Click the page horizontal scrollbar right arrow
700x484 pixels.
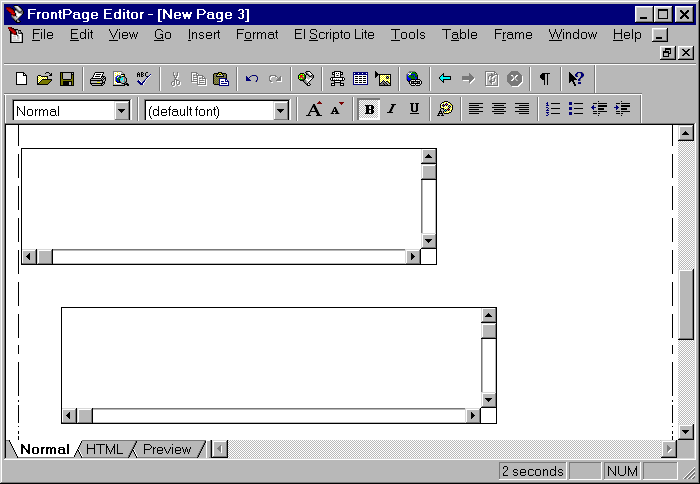668,449
